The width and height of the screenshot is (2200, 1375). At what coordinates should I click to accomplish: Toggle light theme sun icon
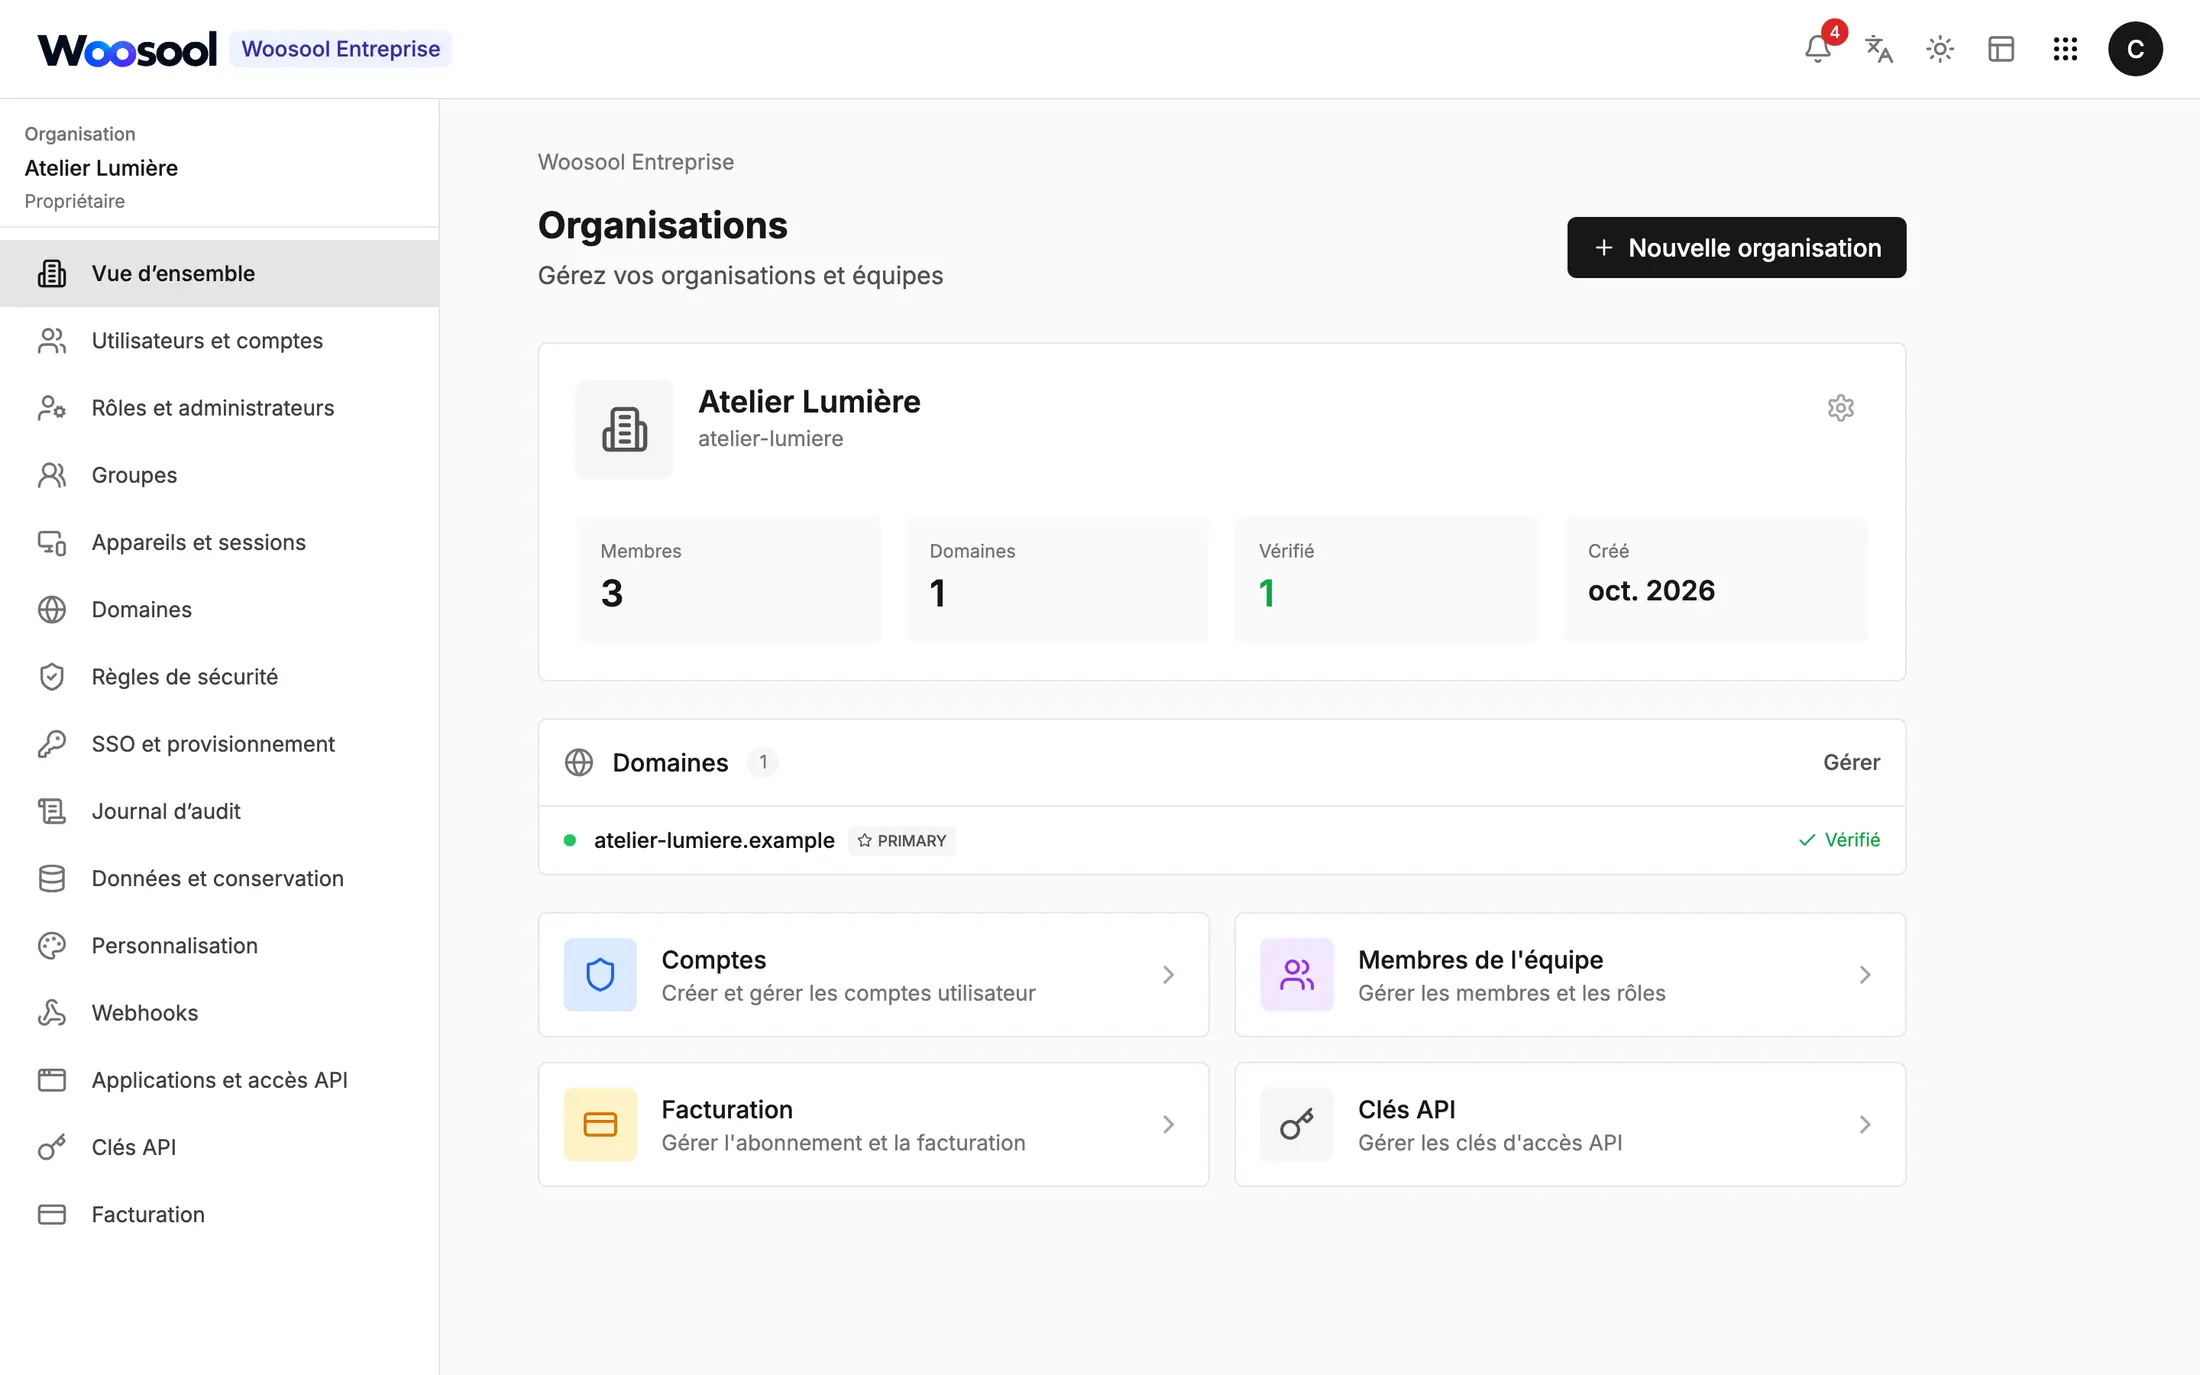(x=1940, y=49)
